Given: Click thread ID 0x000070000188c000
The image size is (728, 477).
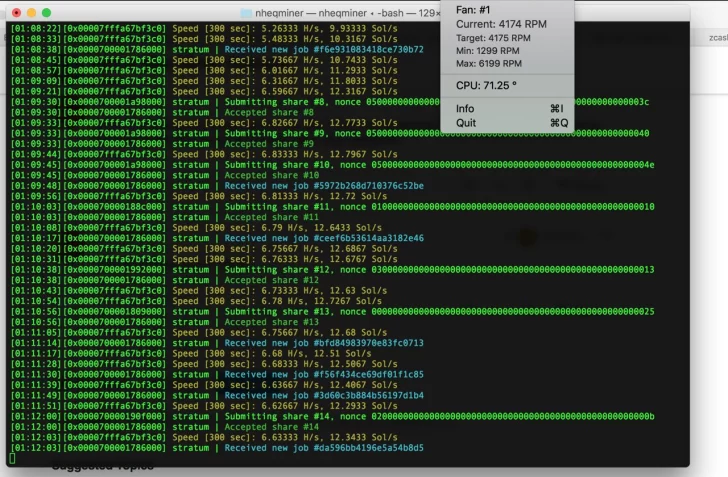Looking at the screenshot, I should tap(114, 207).
